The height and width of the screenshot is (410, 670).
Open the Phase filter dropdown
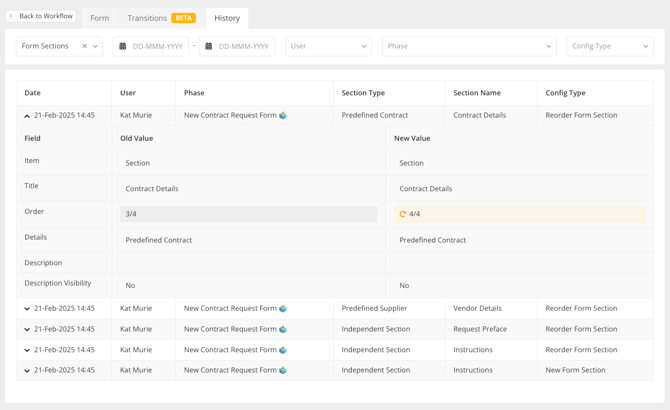[469, 46]
